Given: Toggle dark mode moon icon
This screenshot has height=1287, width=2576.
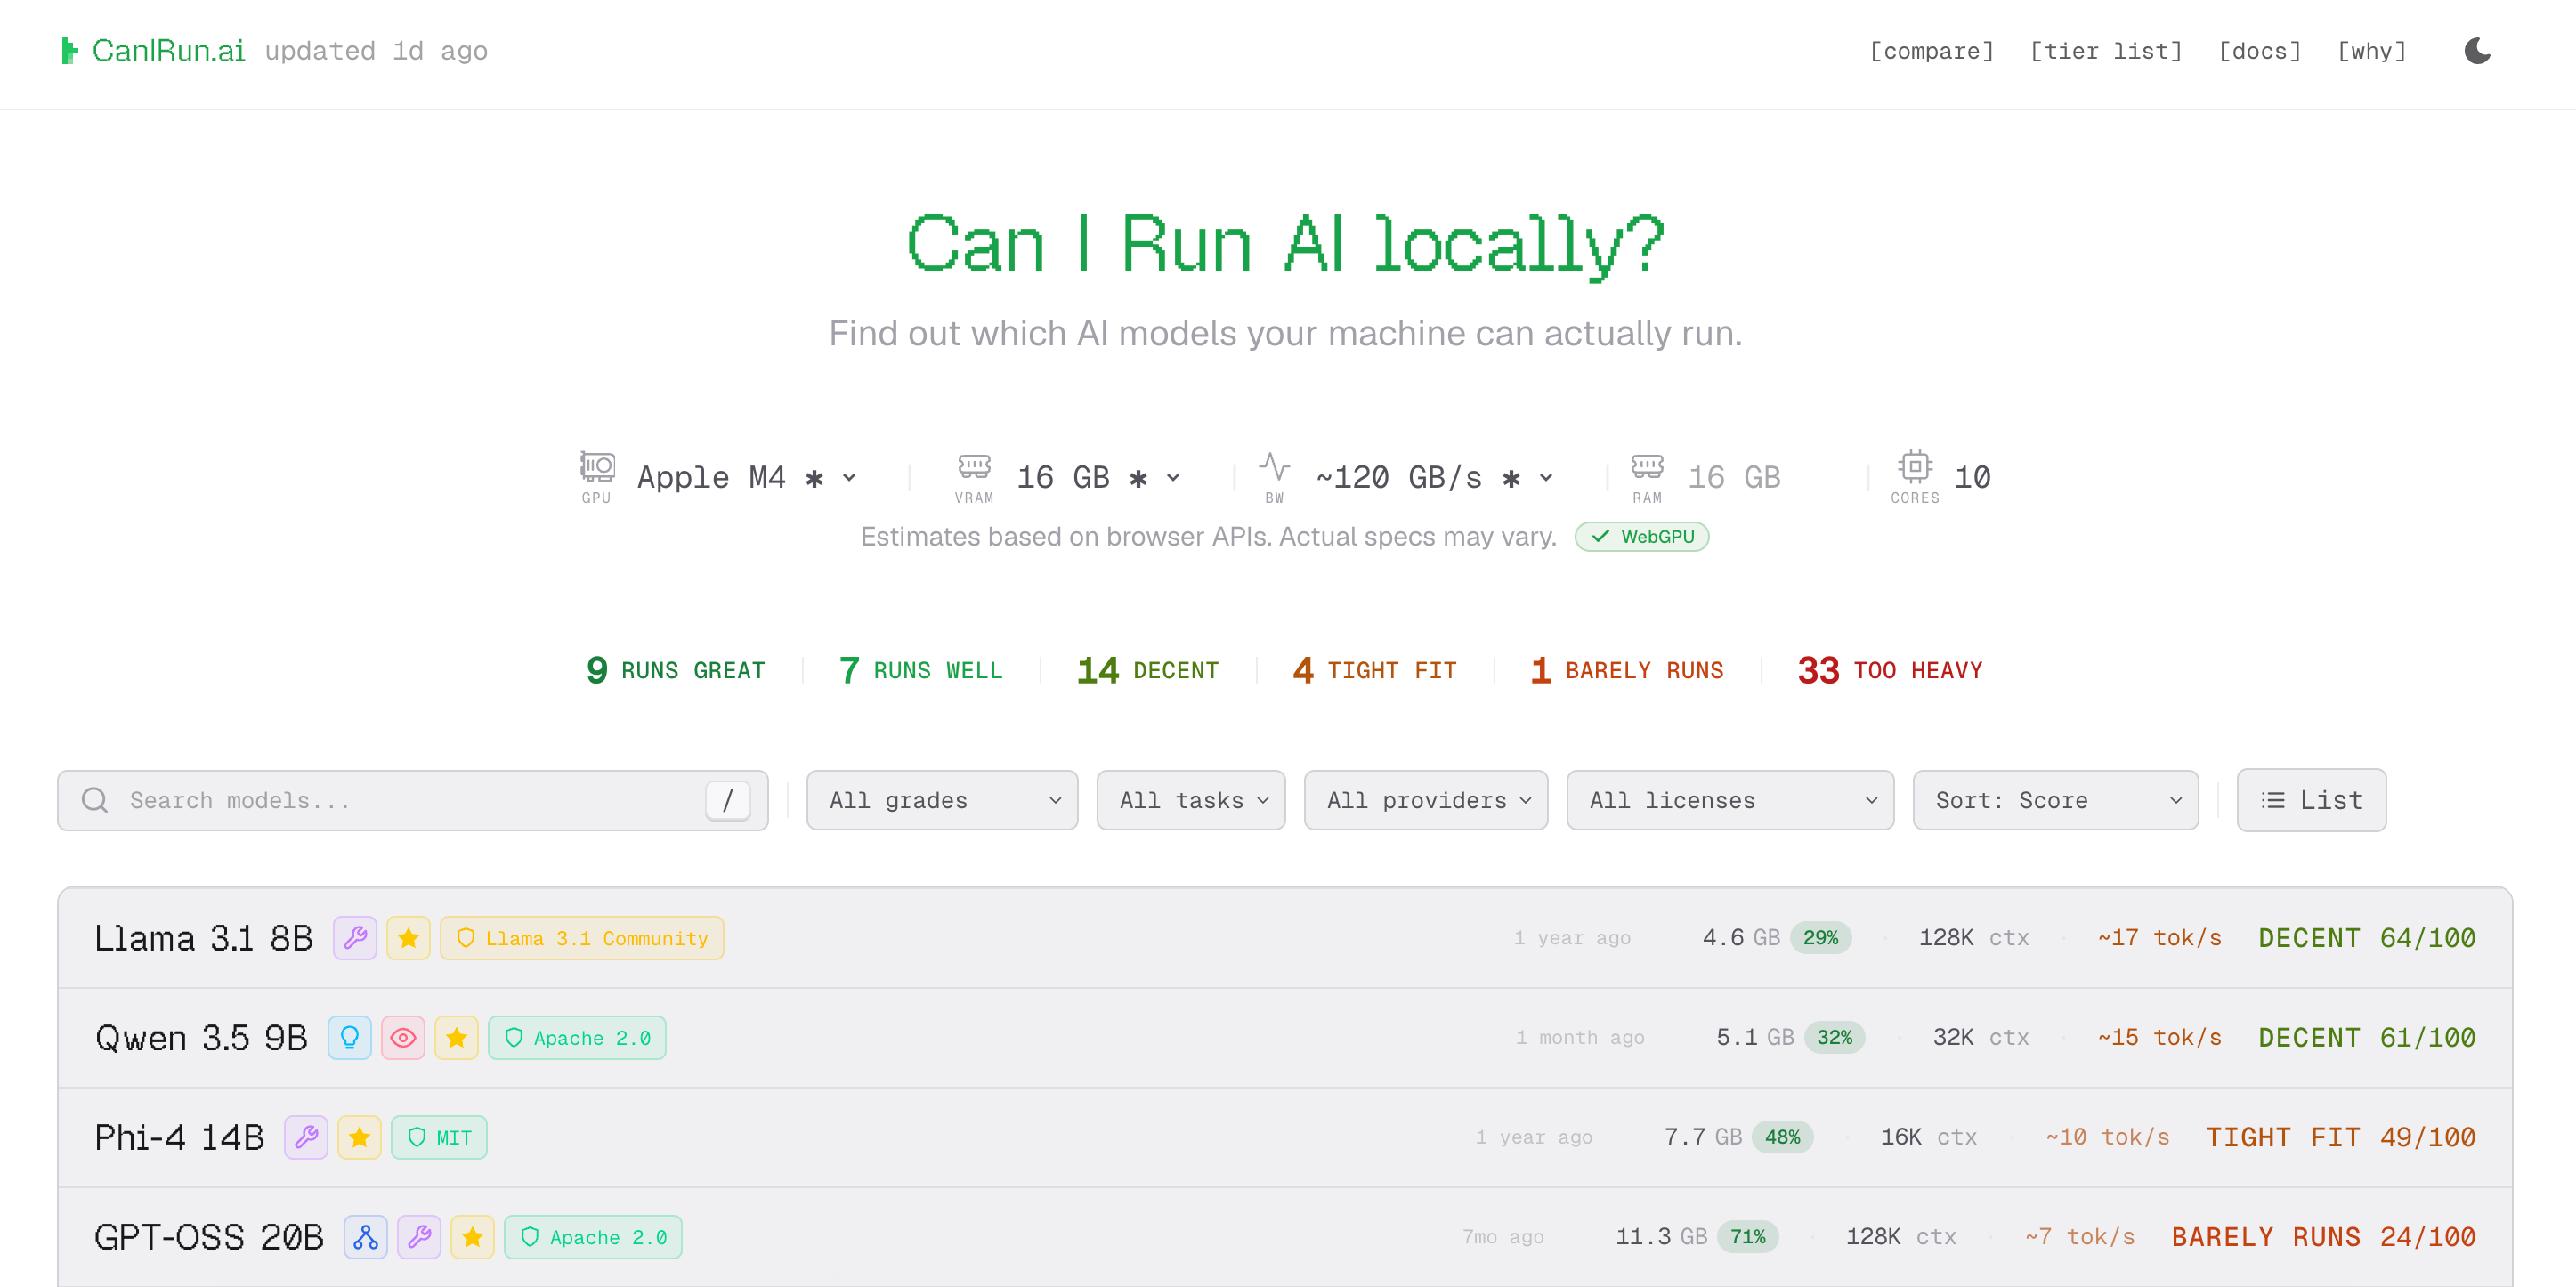Looking at the screenshot, I should coord(2476,51).
